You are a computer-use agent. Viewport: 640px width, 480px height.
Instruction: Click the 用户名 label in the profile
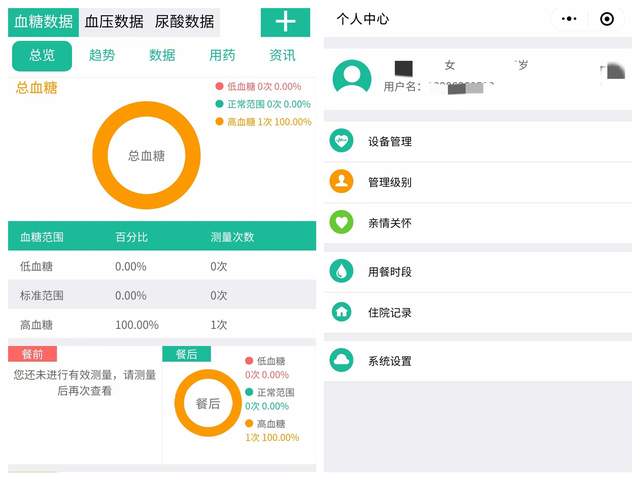402,87
